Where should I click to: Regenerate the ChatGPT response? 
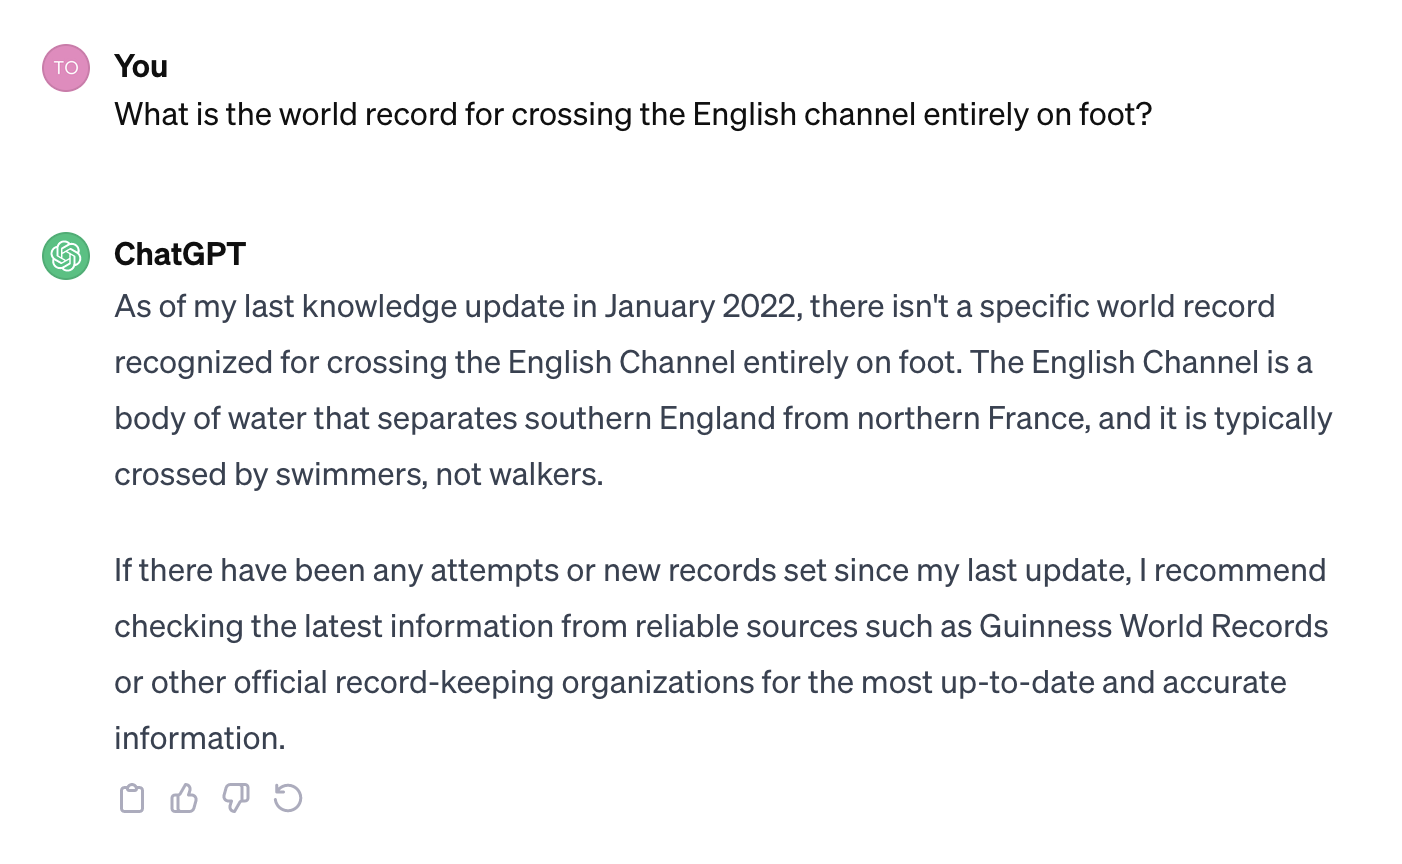(288, 798)
